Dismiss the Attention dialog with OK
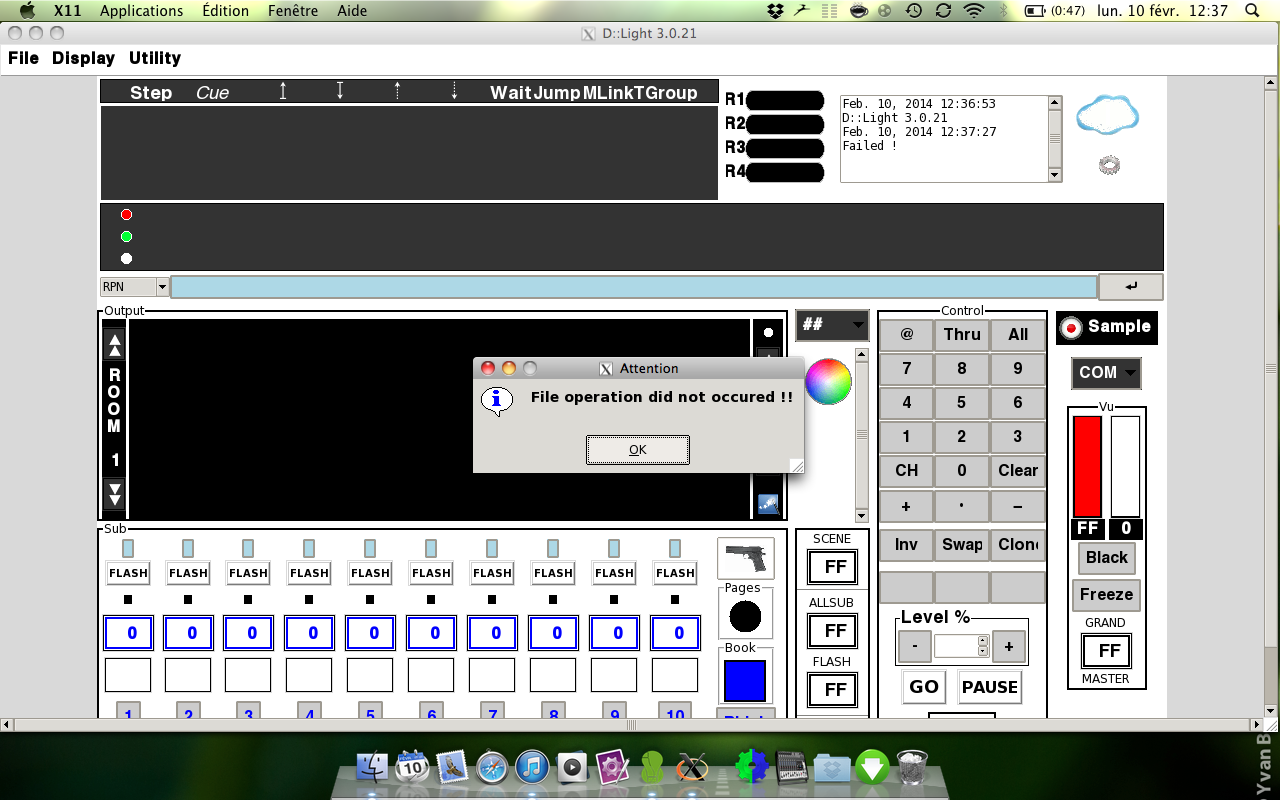Image resolution: width=1280 pixels, height=800 pixels. (638, 450)
